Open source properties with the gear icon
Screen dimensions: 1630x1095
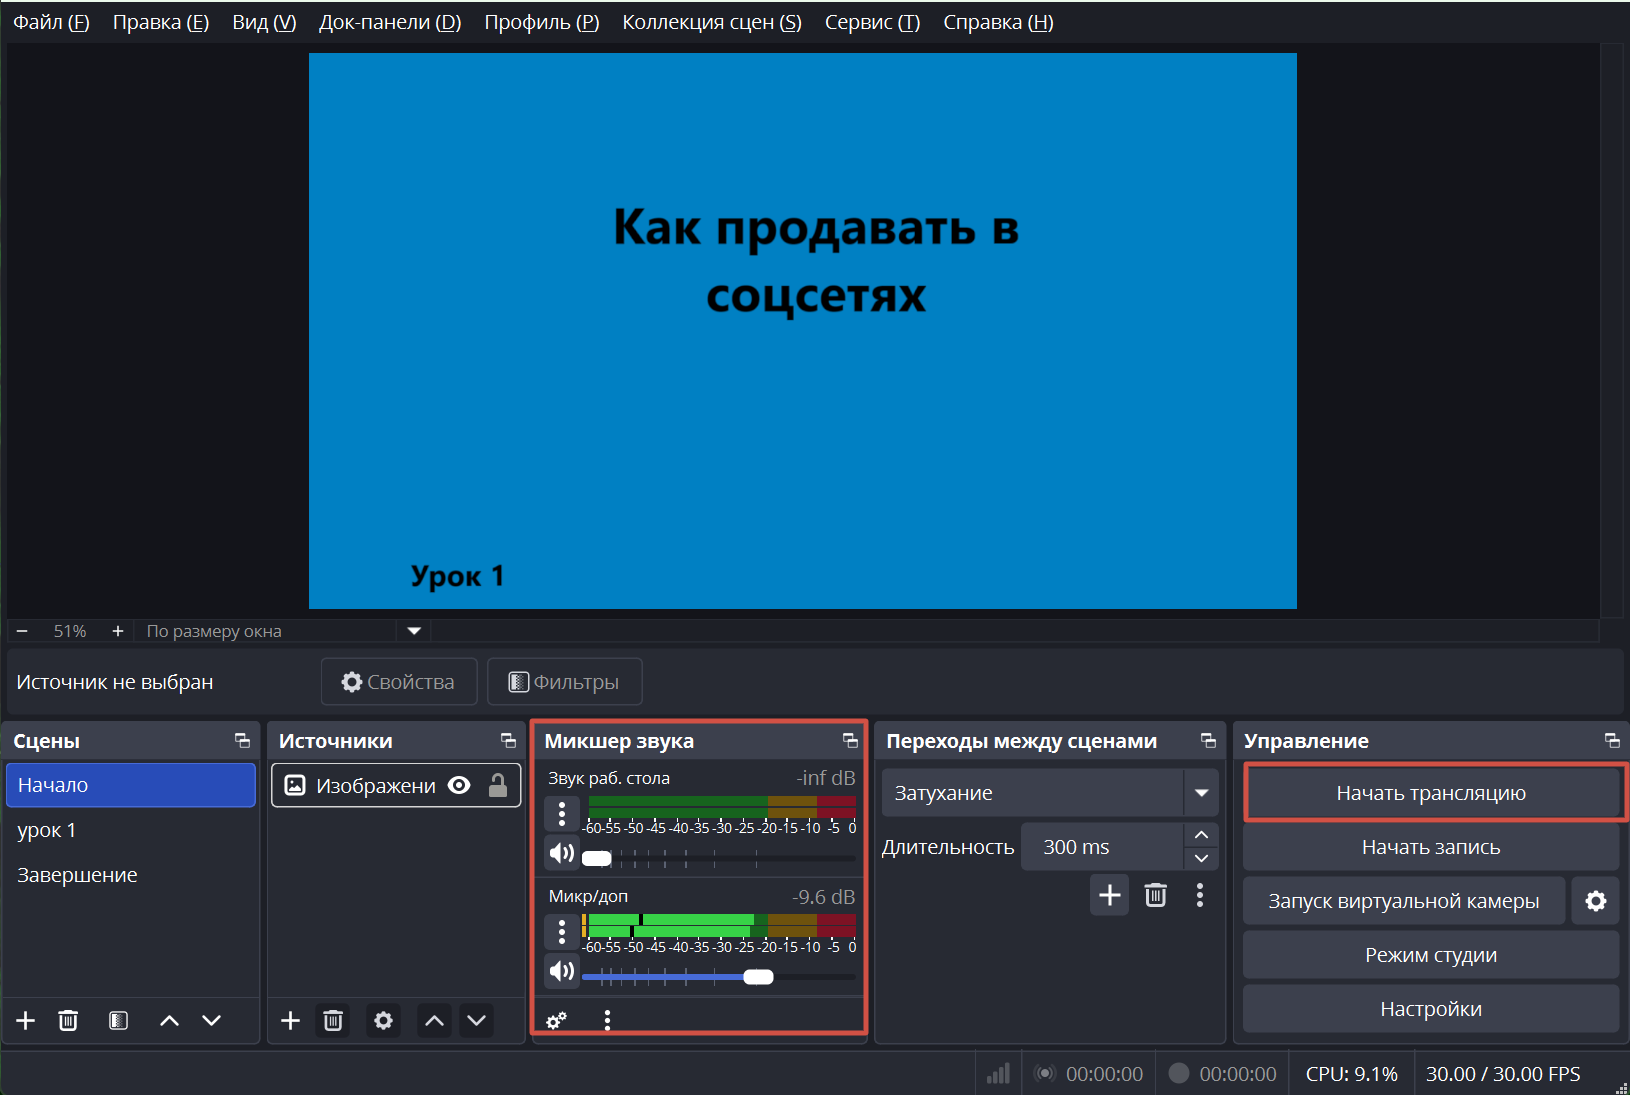pyautogui.click(x=383, y=1020)
